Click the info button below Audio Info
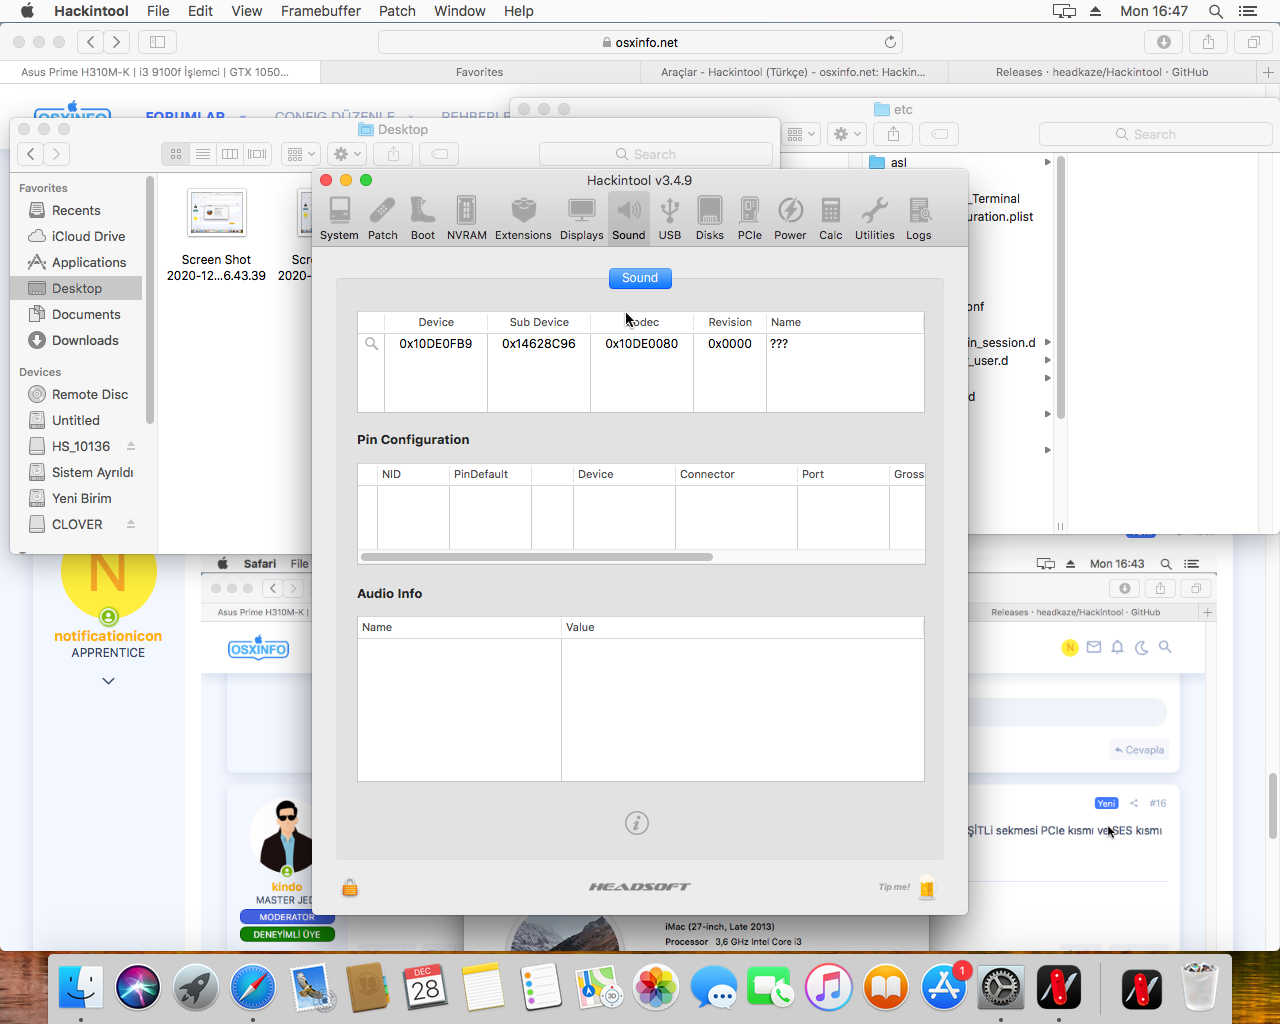 (x=637, y=823)
